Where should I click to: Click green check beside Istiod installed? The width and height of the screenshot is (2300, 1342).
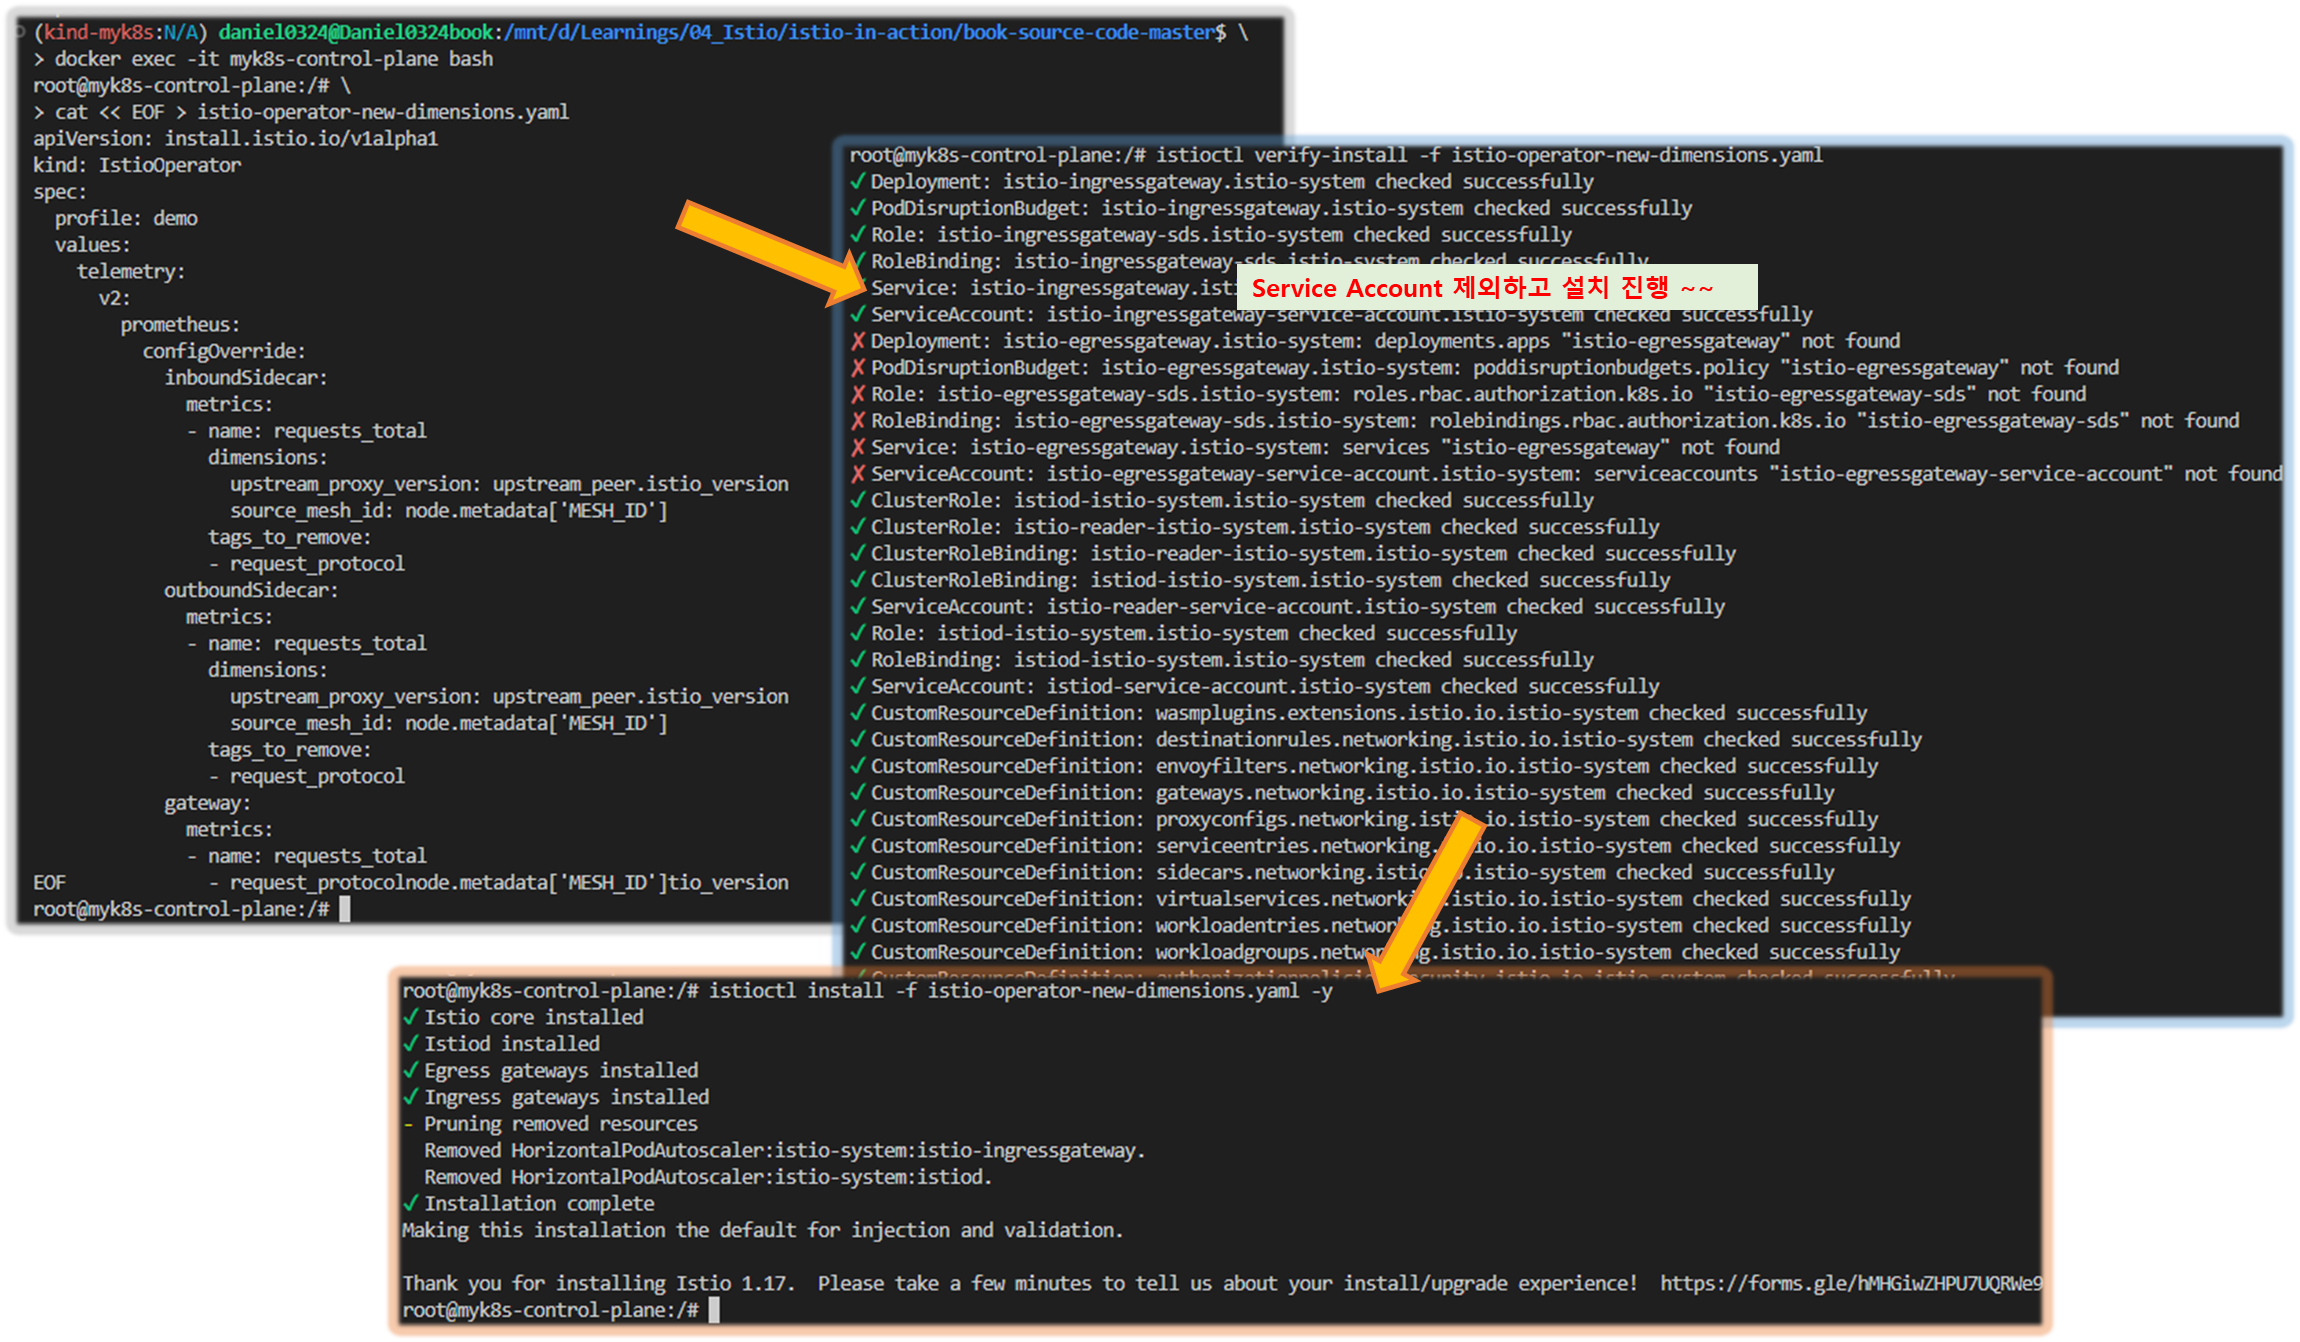coord(410,1044)
